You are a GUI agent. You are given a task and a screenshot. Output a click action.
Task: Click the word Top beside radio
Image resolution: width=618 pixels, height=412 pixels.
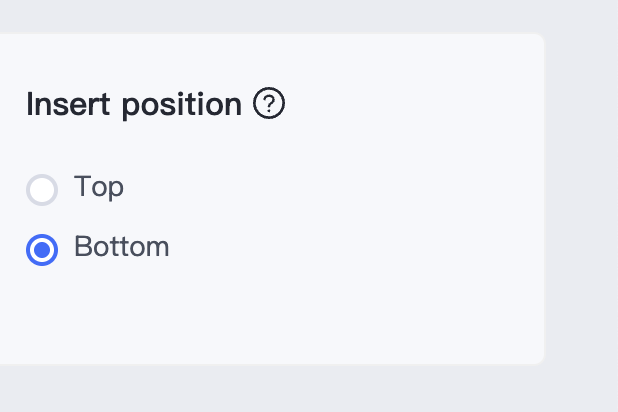pos(99,187)
